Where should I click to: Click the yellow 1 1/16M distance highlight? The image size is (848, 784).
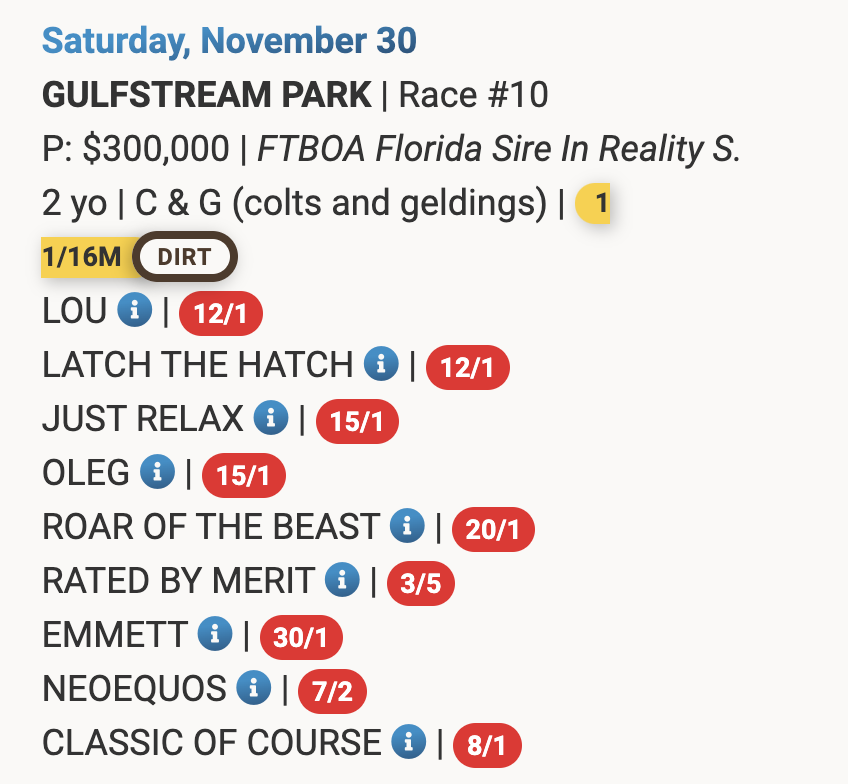[81, 258]
